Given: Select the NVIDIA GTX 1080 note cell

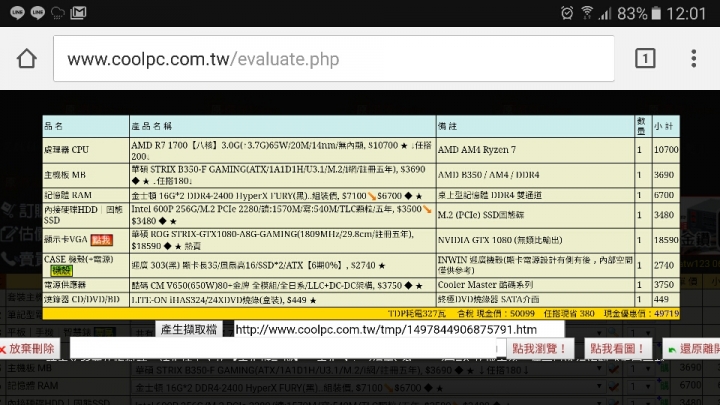Looking at the screenshot, I should point(535,240).
